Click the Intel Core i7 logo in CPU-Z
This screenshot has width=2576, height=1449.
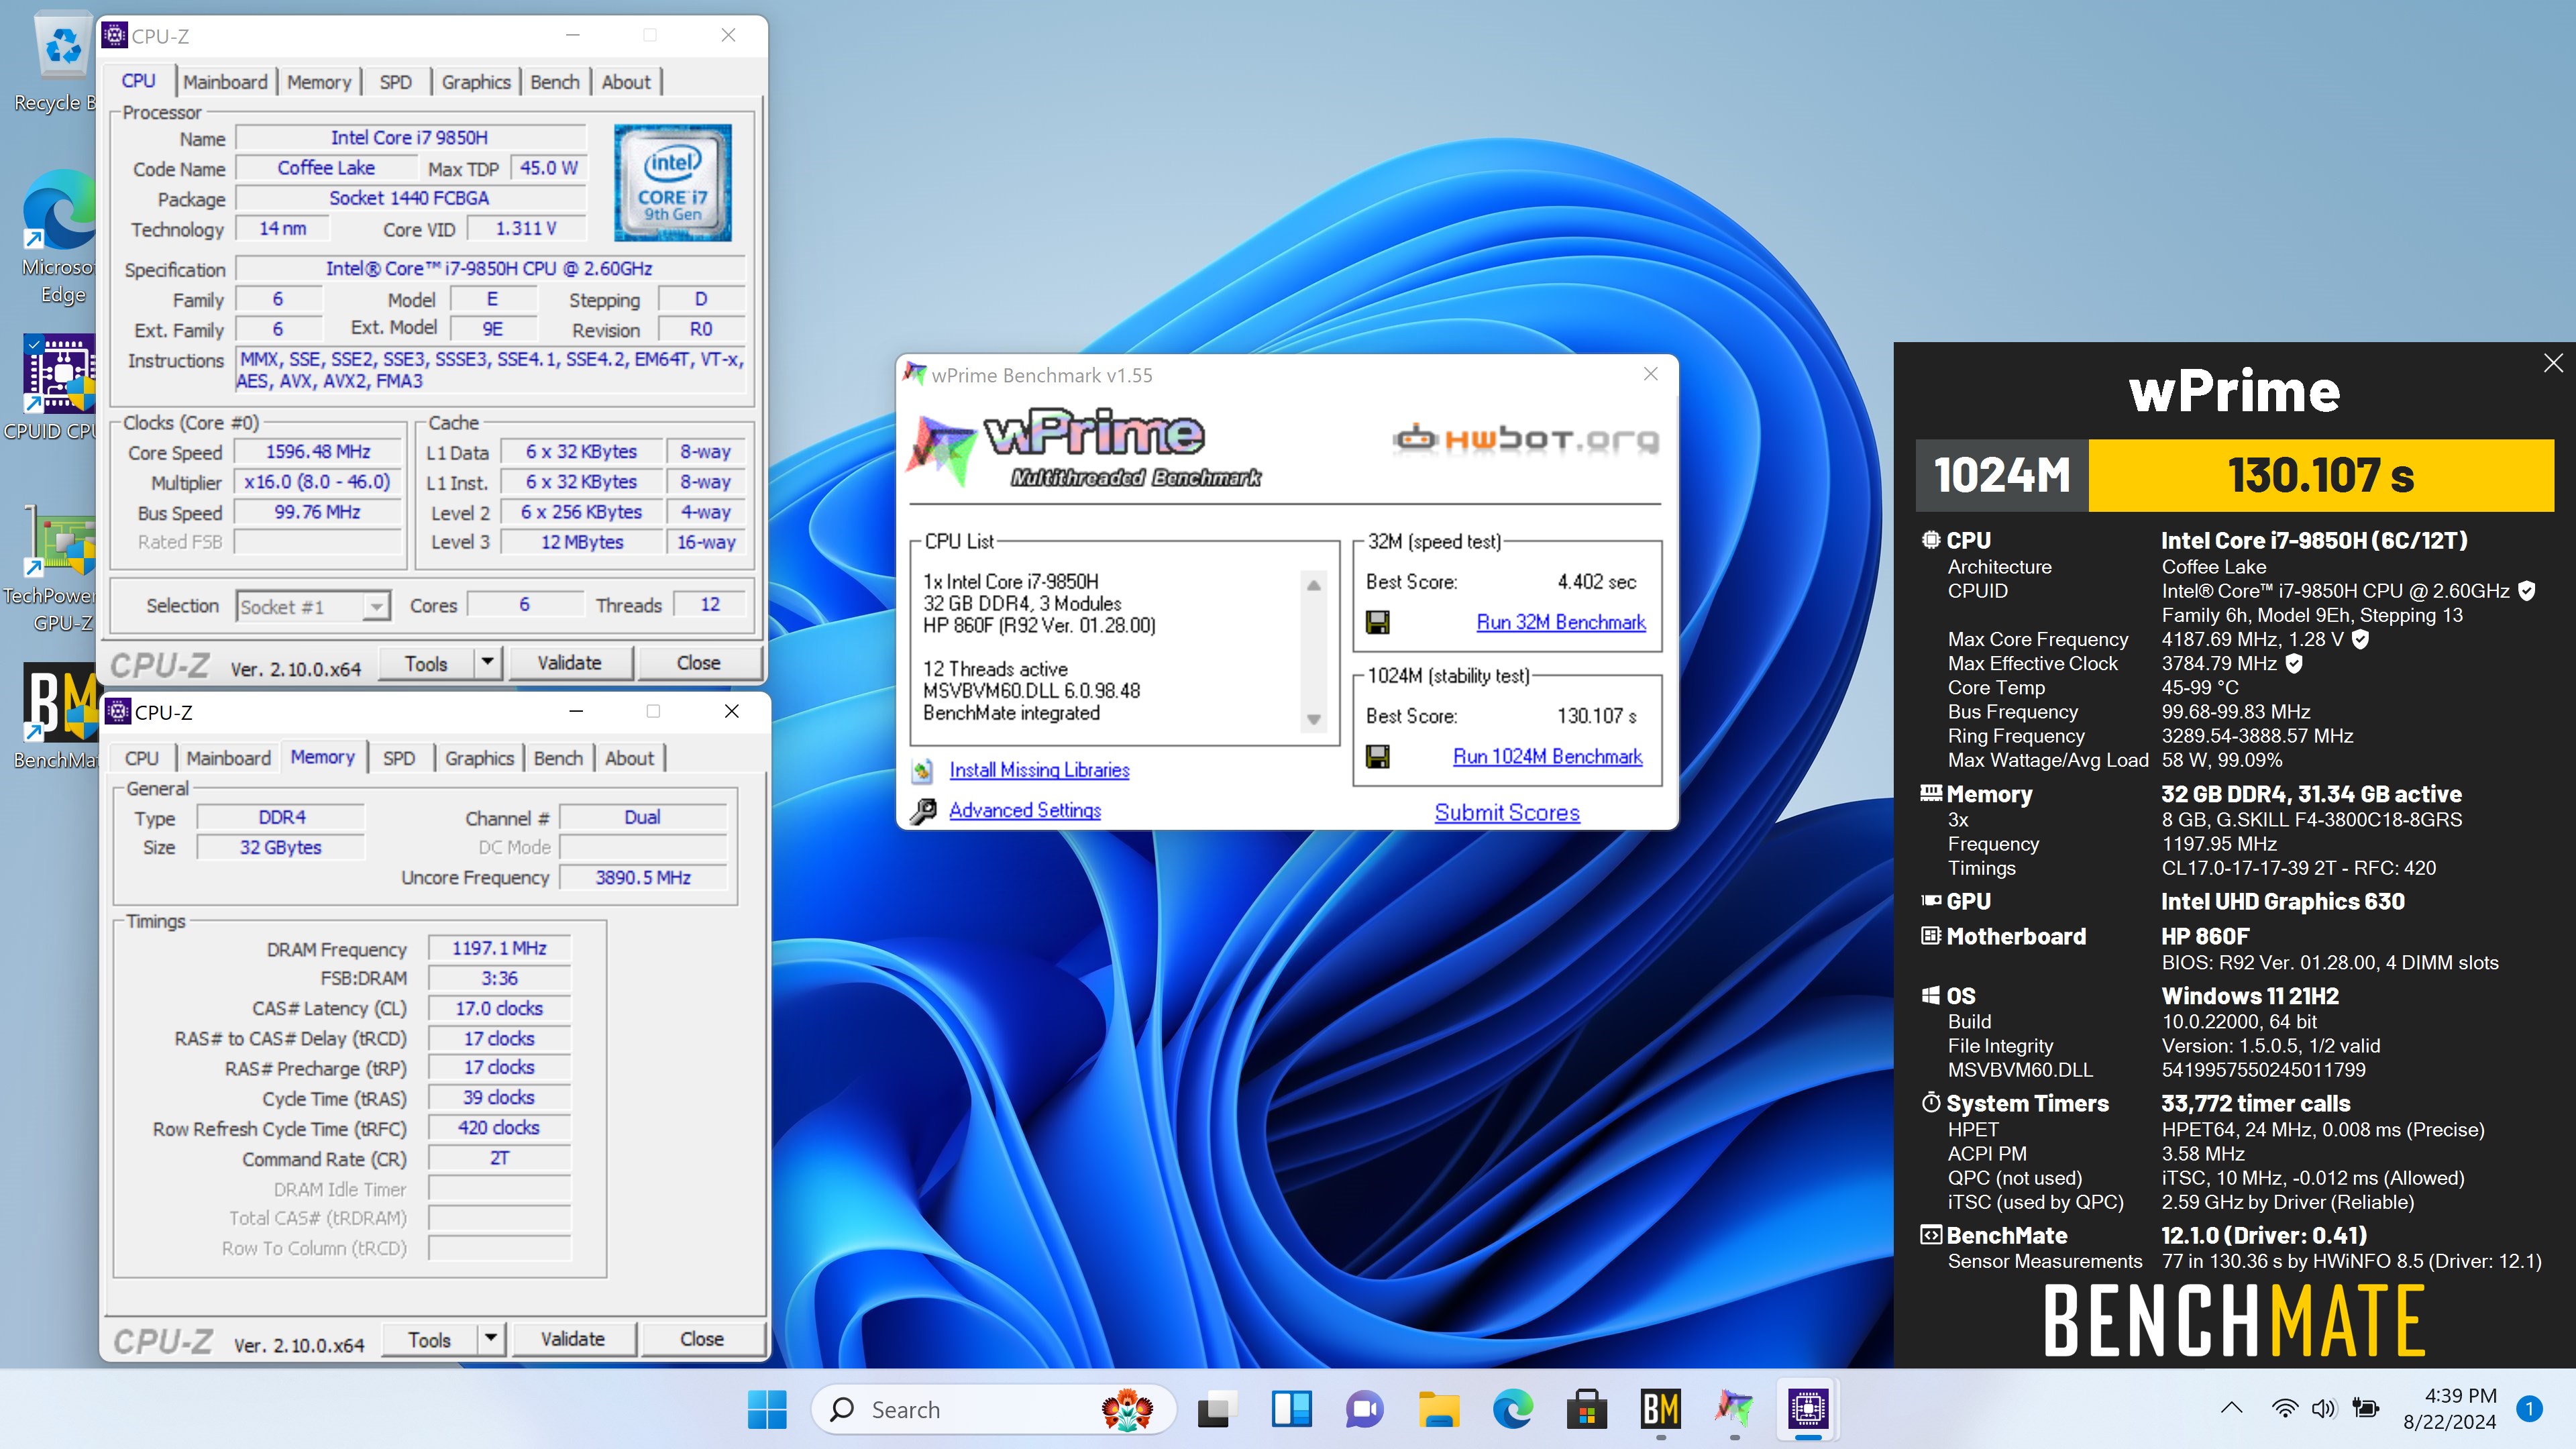tap(672, 183)
